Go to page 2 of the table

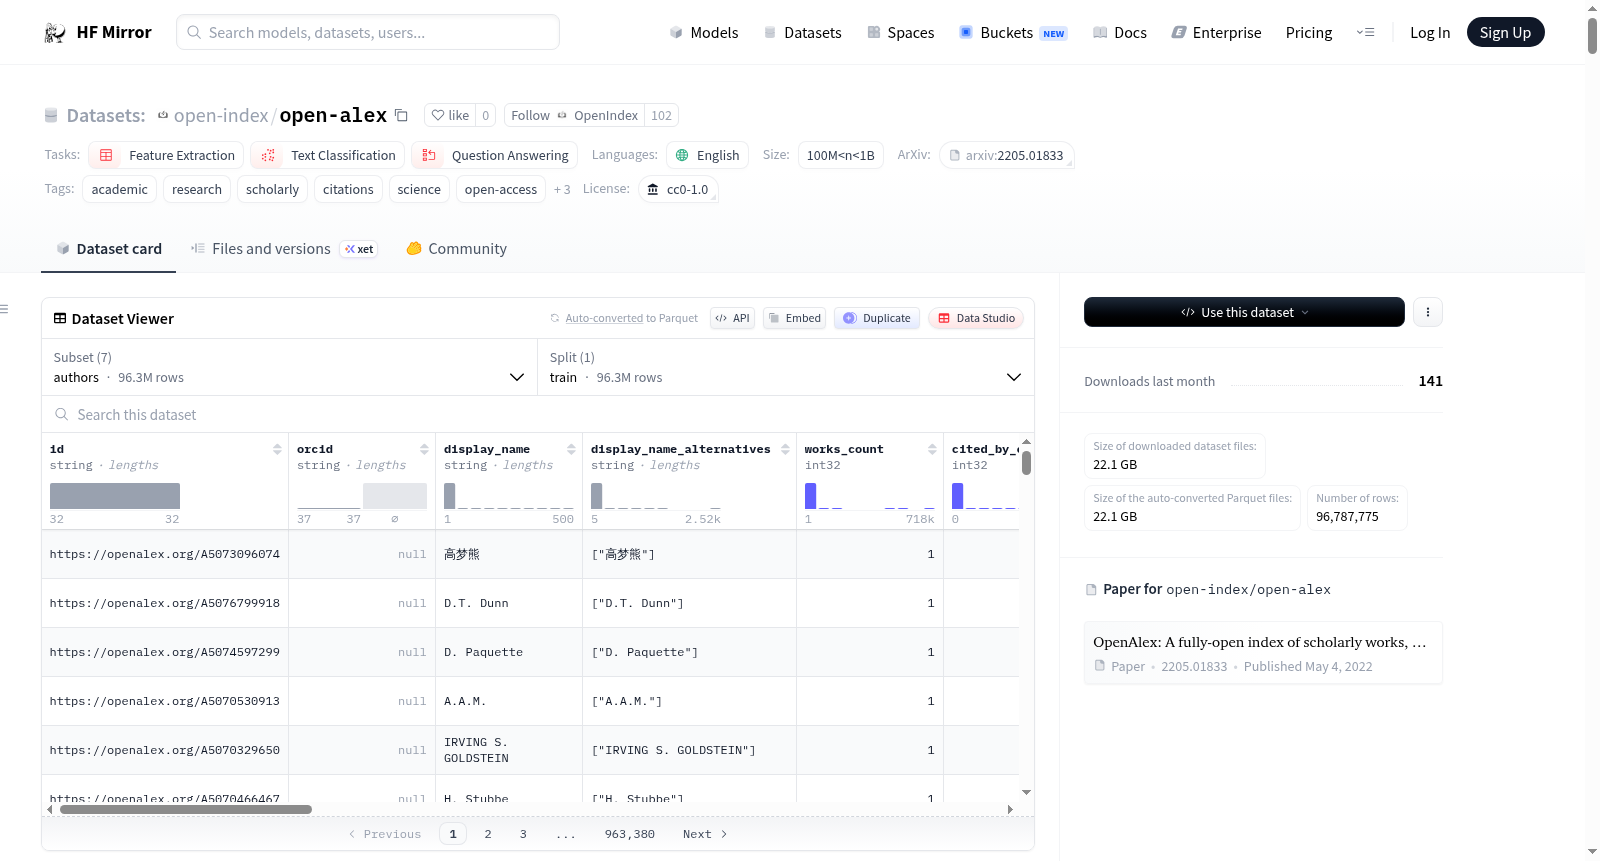pyautogui.click(x=488, y=834)
